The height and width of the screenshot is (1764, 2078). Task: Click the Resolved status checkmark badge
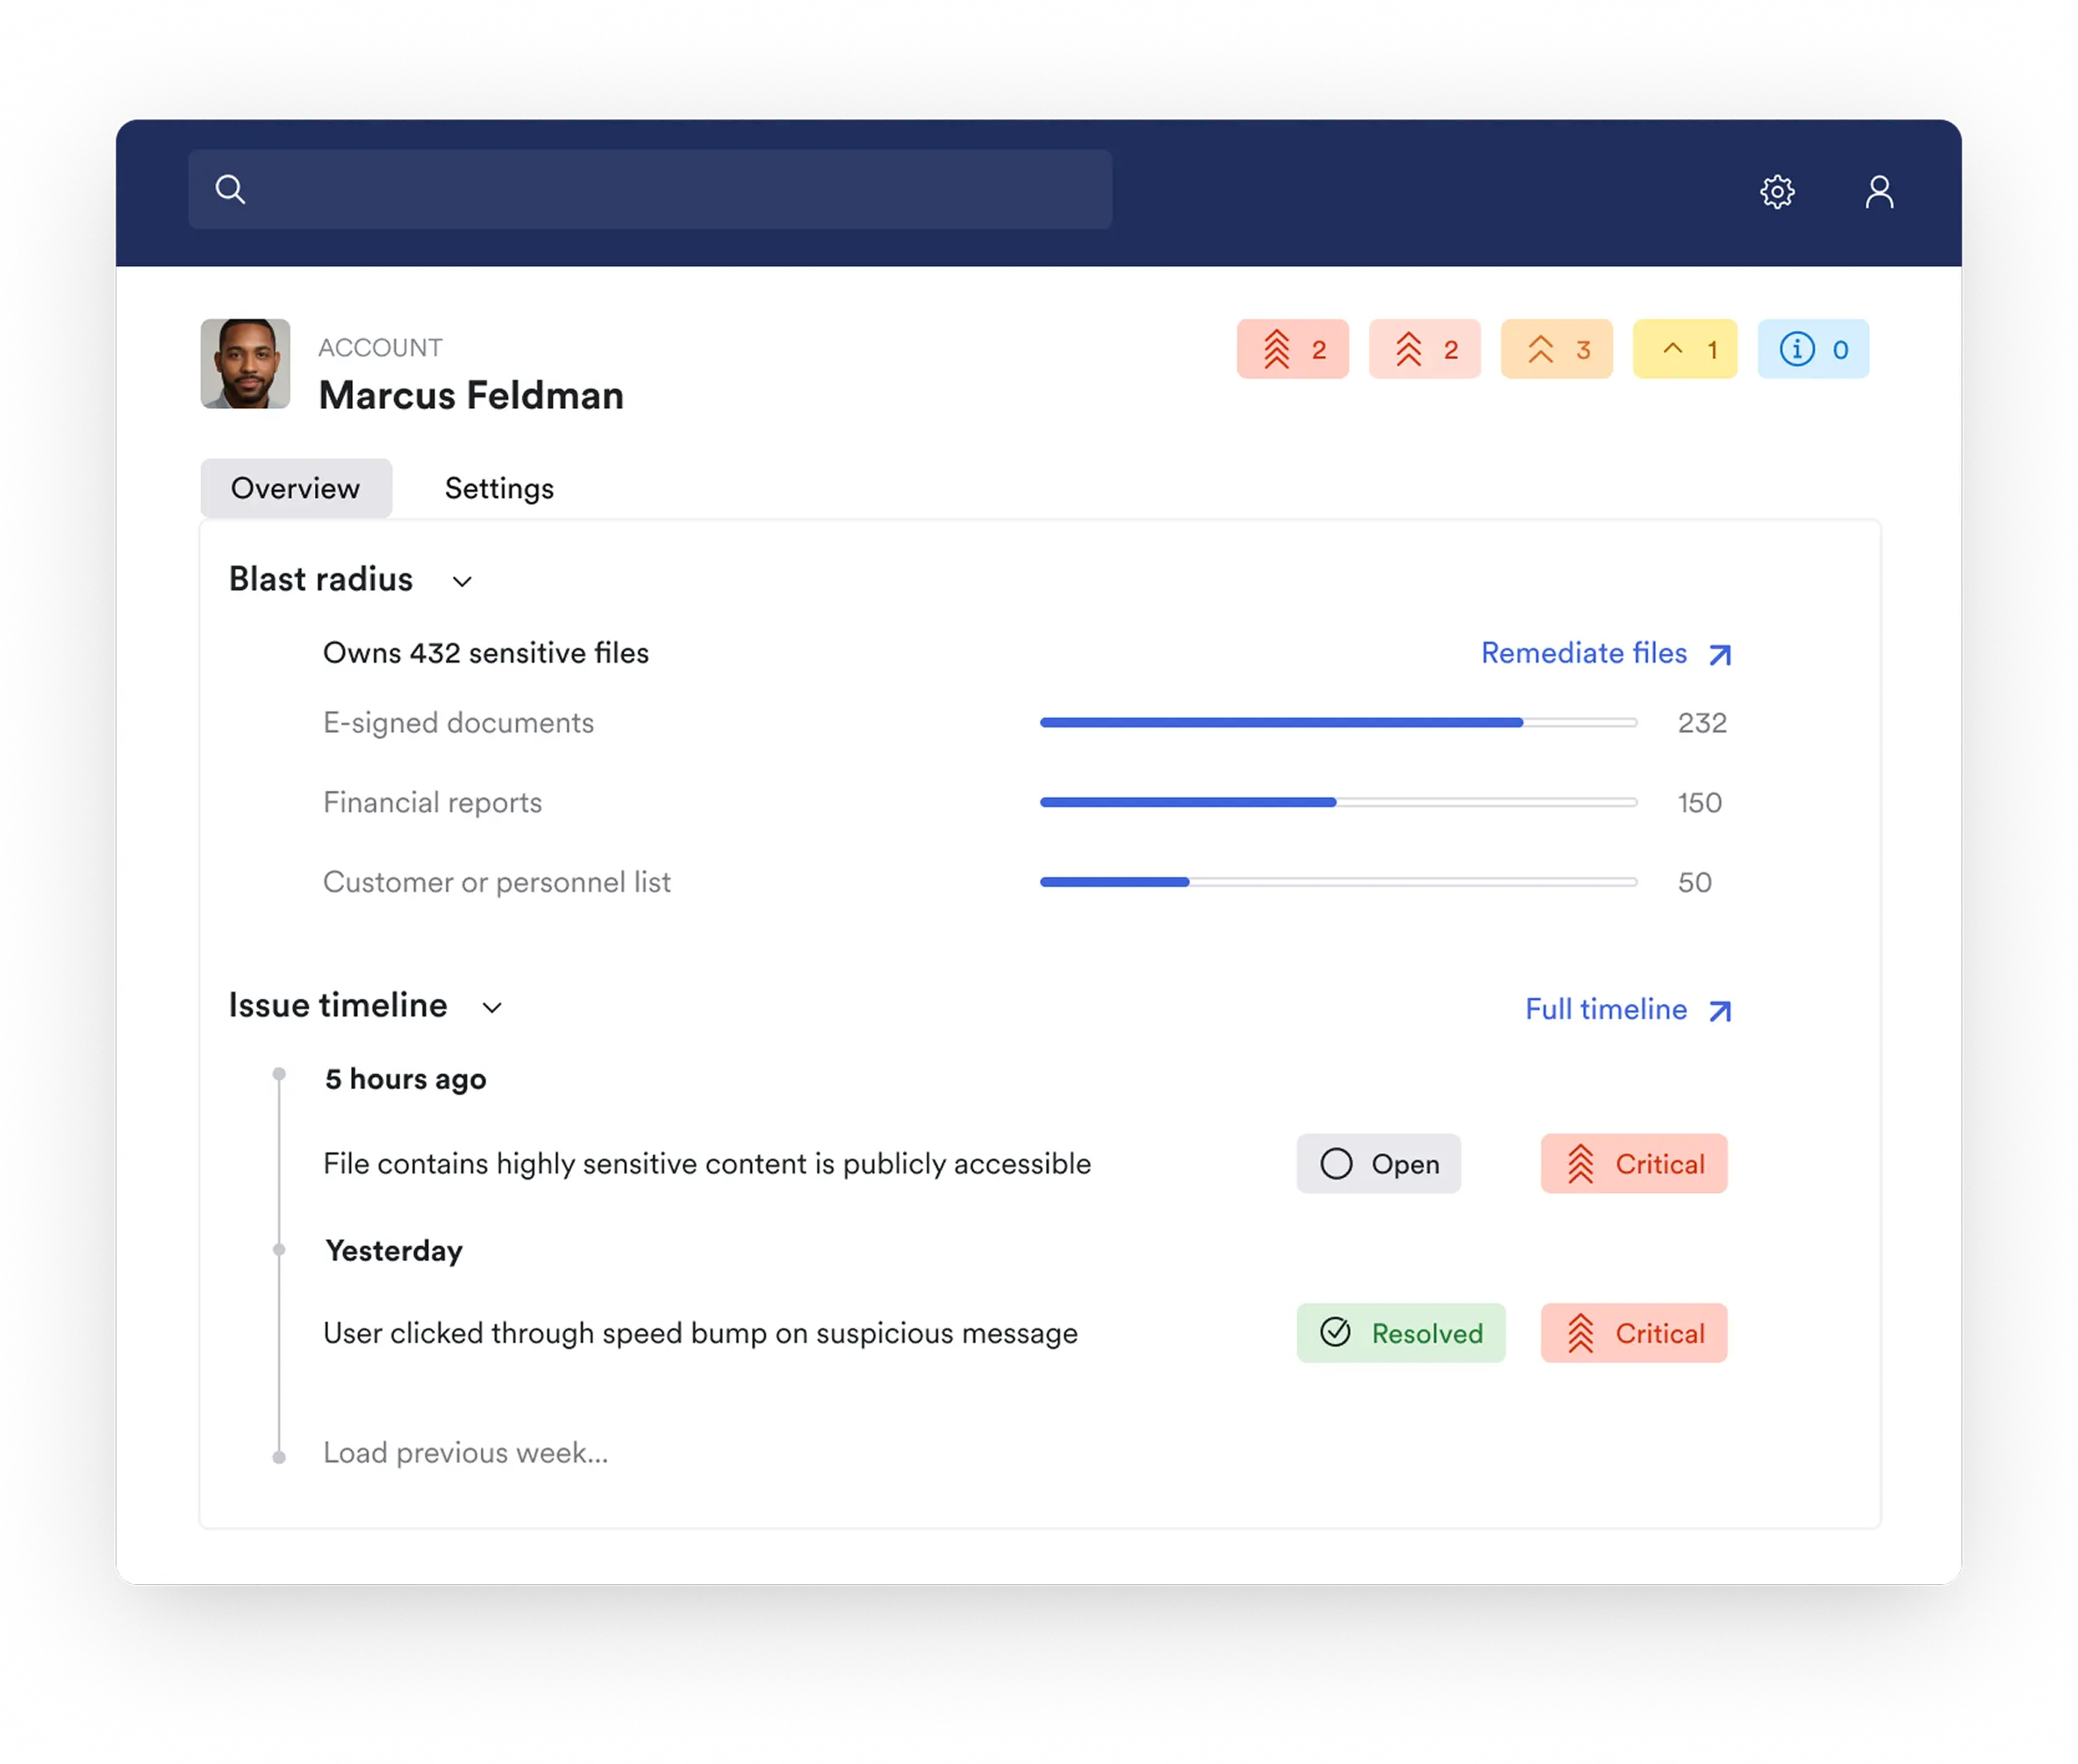pyautogui.click(x=1400, y=1332)
